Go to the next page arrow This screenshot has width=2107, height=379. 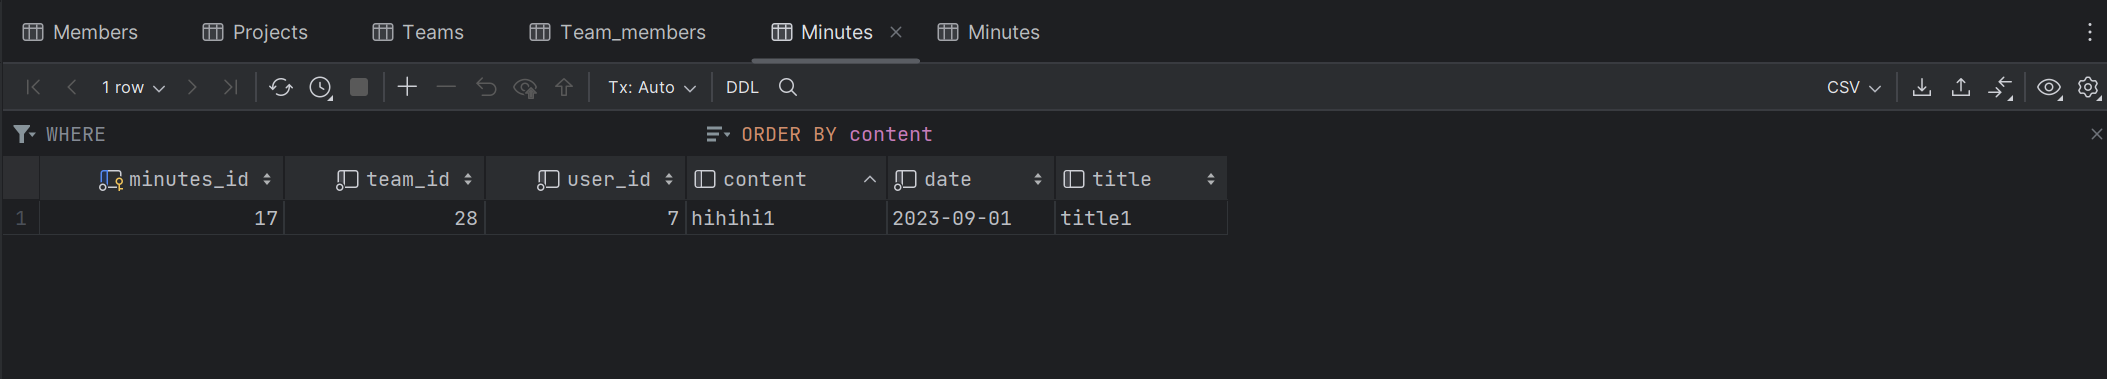[192, 87]
